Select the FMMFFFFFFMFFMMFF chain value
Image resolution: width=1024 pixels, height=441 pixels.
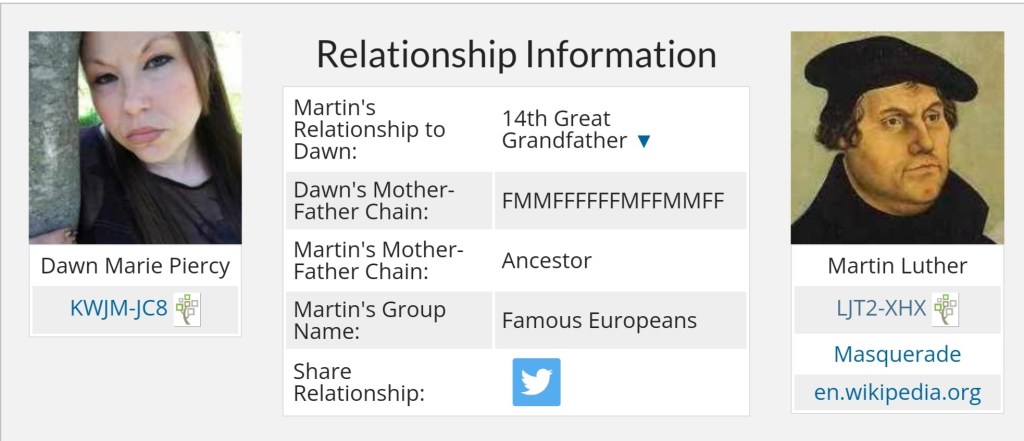tap(612, 201)
